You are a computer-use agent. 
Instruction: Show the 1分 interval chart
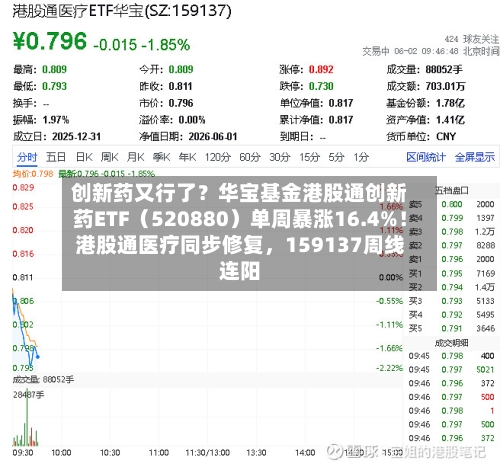(361, 157)
